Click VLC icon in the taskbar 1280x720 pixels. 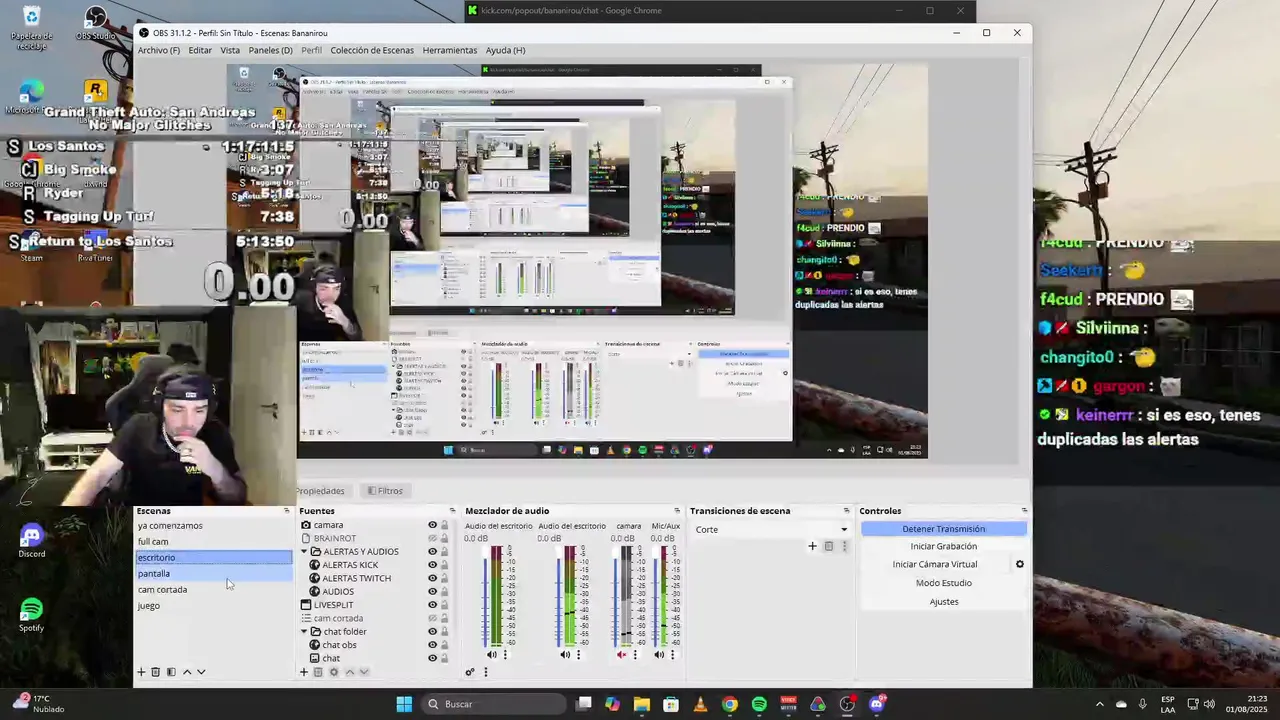(700, 704)
